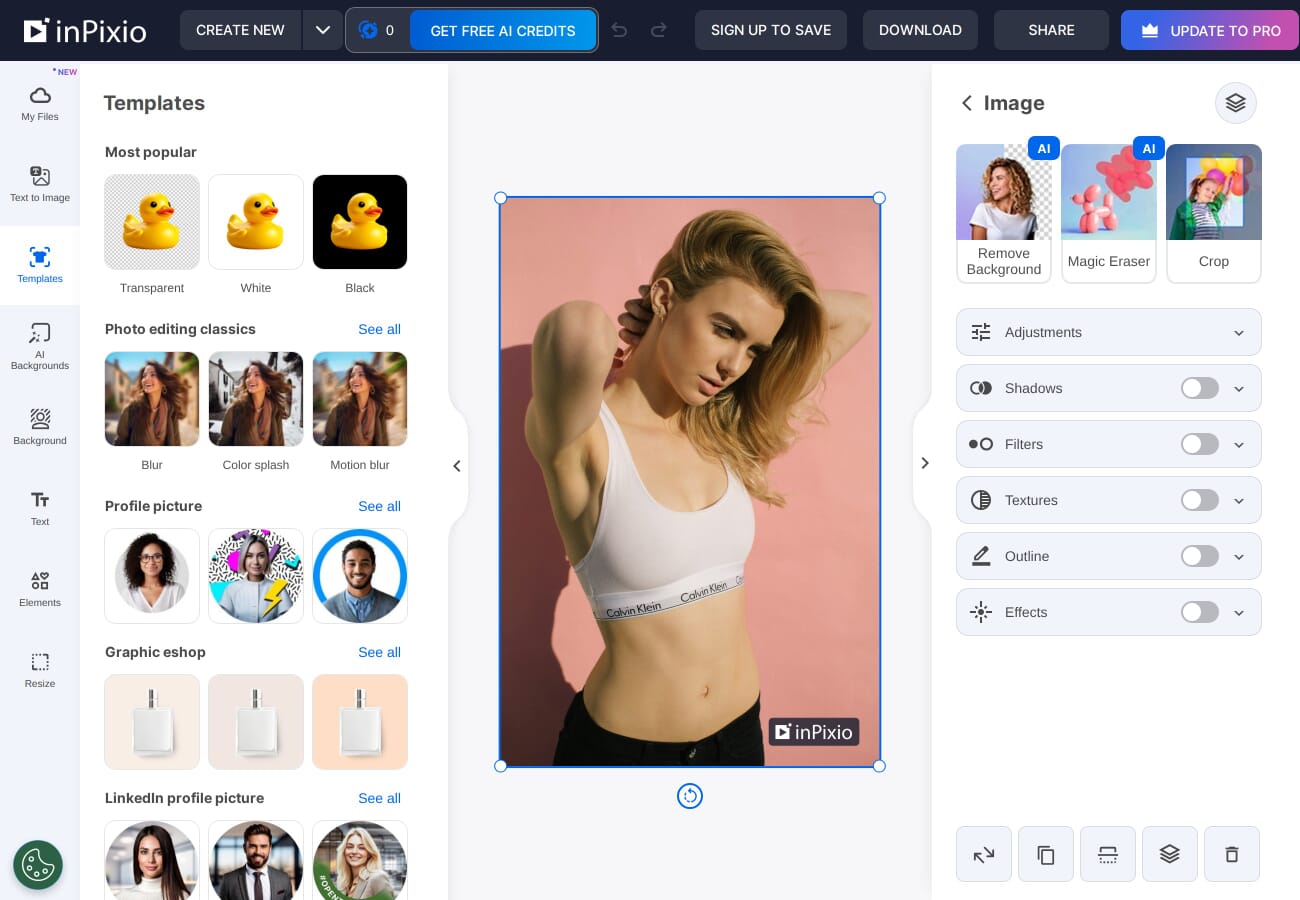Enable the Outline effect
1300x900 pixels.
(x=1200, y=556)
